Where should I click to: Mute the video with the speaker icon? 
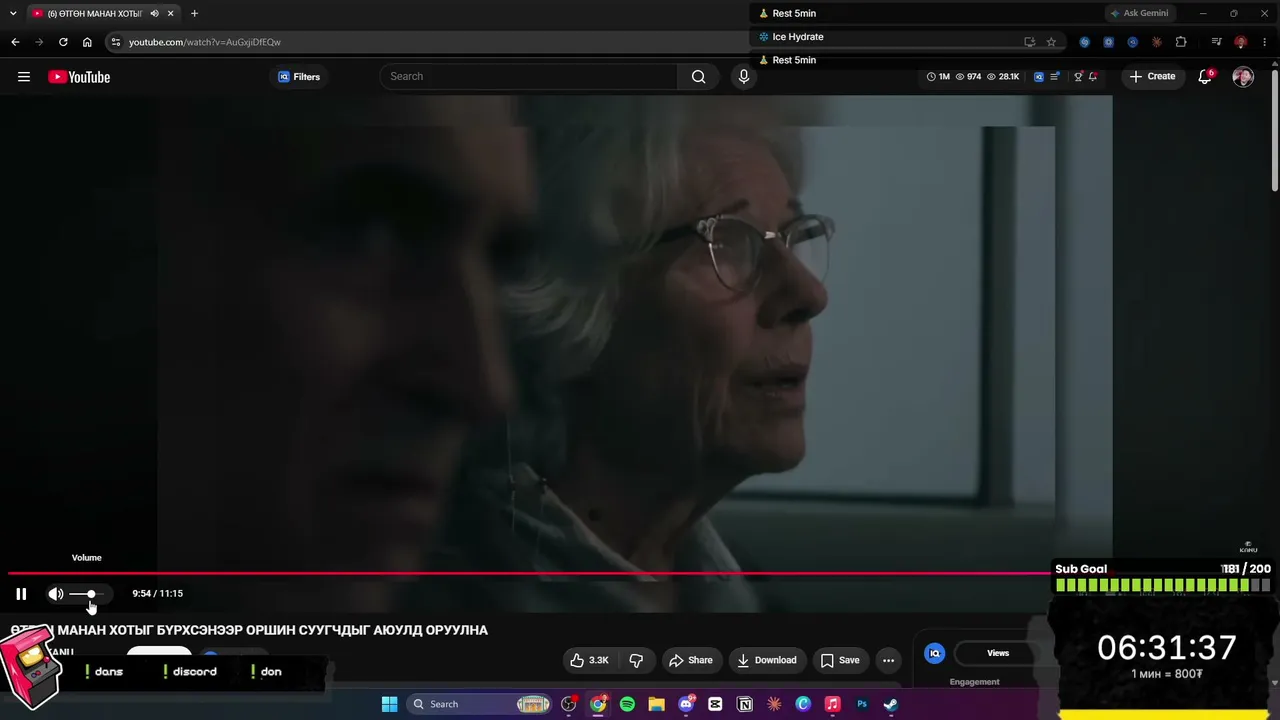click(x=56, y=594)
